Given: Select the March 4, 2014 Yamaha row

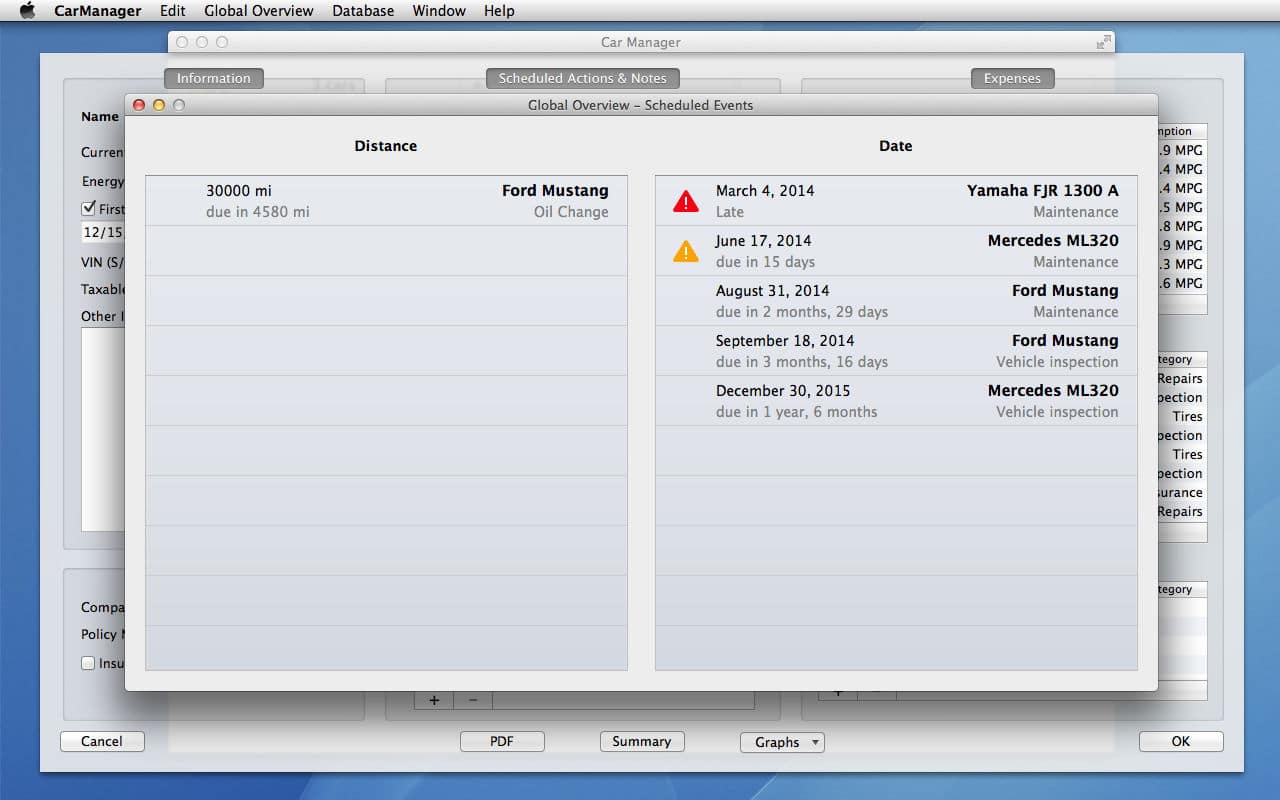Looking at the screenshot, I should (896, 201).
